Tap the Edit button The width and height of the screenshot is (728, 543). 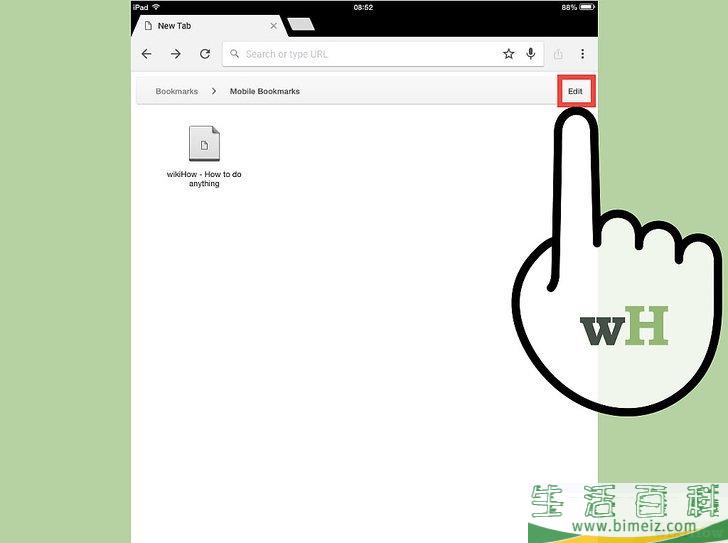click(x=575, y=91)
